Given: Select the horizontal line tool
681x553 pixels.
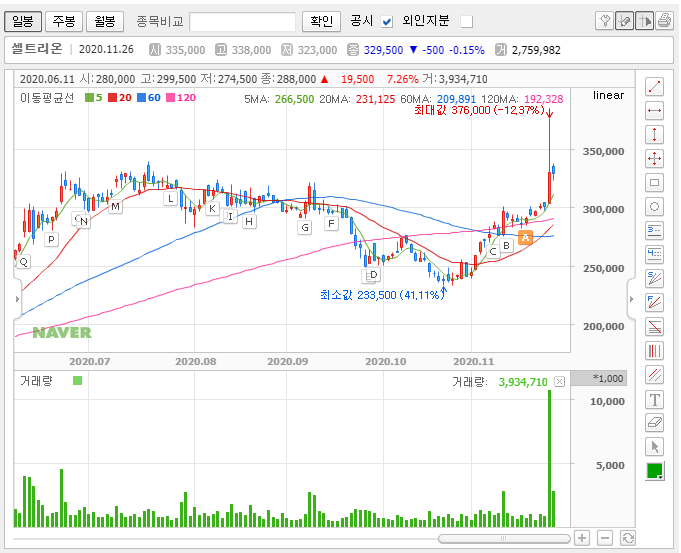Looking at the screenshot, I should coord(655,110).
